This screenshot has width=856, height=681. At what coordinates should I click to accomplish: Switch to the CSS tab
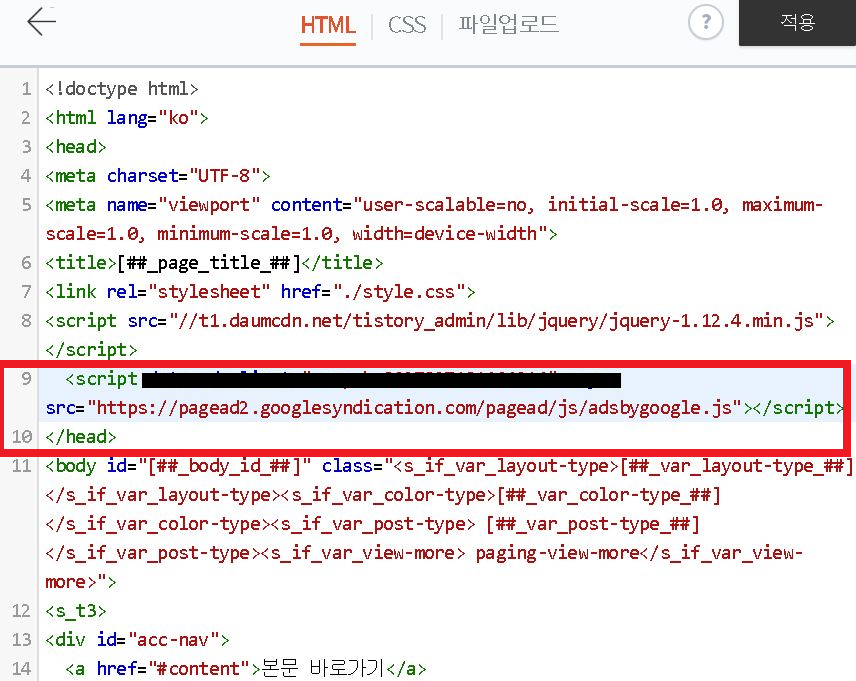pos(407,25)
